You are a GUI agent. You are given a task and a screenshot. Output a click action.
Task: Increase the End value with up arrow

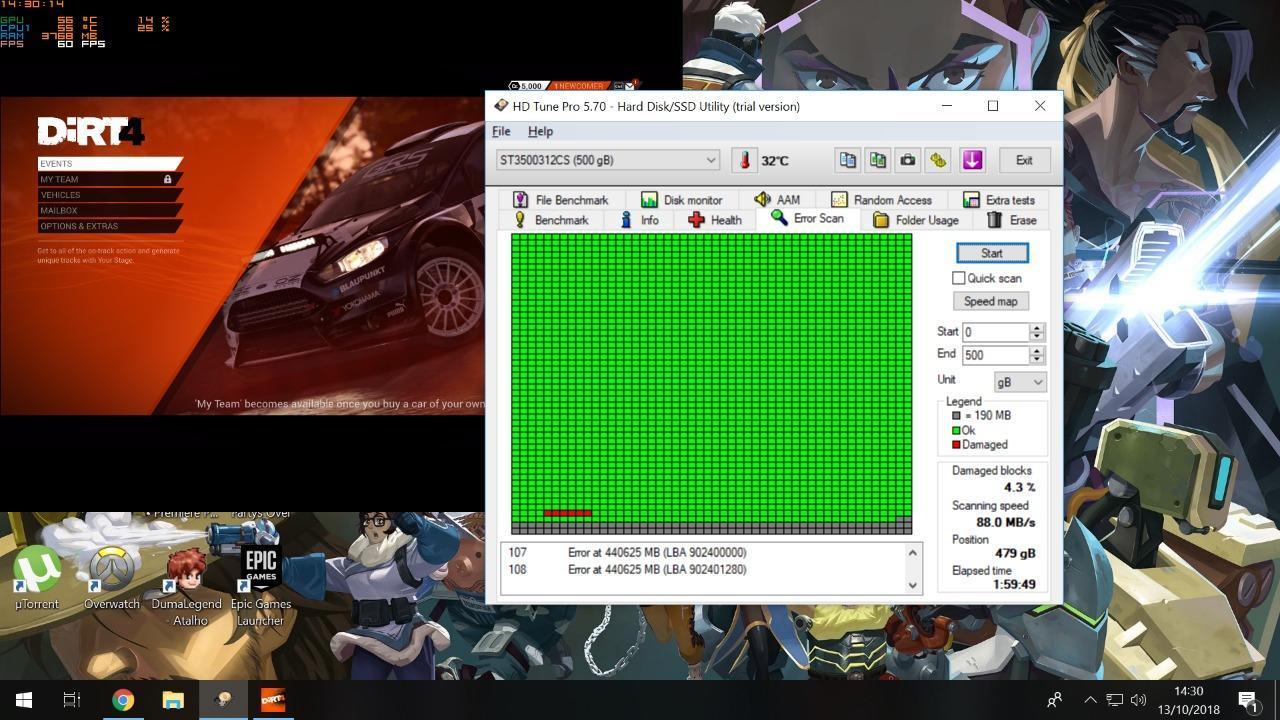click(1037, 350)
